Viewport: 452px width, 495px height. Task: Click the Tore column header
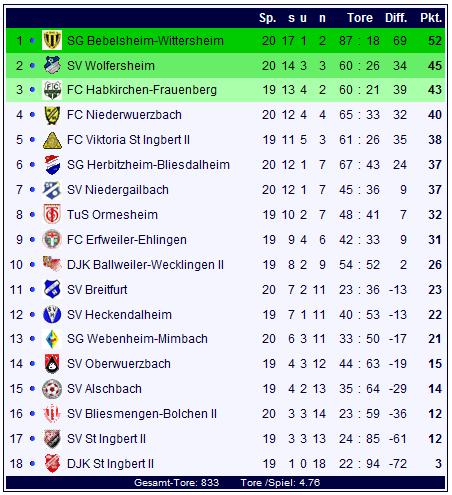point(360,18)
